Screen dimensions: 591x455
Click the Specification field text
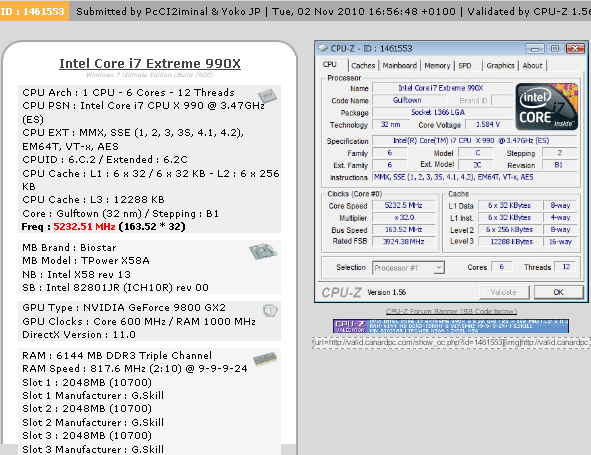(474, 141)
